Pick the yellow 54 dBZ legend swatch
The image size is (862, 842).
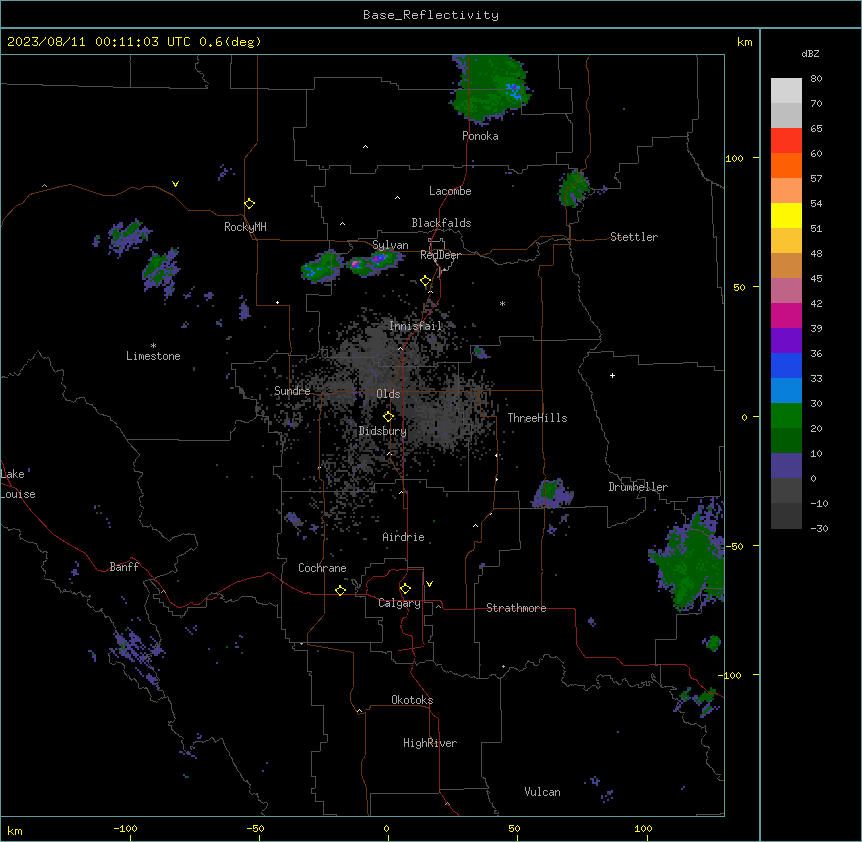pyautogui.click(x=786, y=216)
